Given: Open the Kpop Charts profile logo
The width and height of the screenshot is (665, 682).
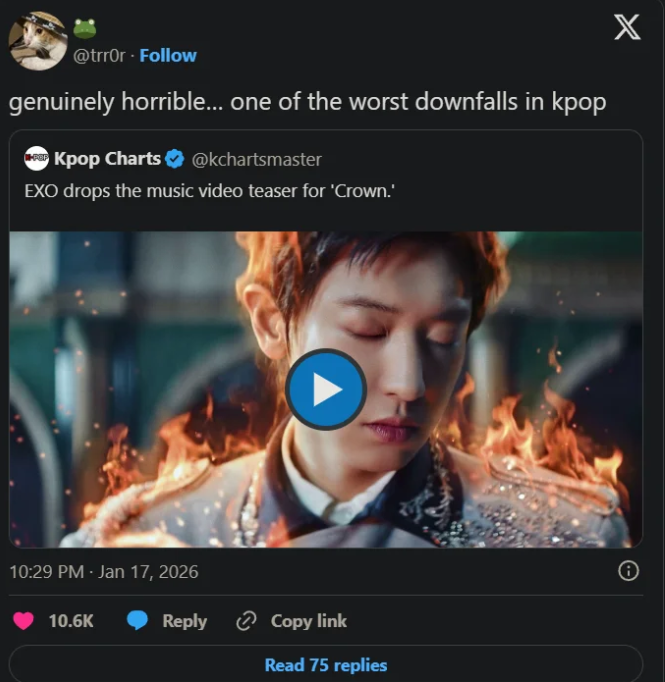Looking at the screenshot, I should coord(37,159).
